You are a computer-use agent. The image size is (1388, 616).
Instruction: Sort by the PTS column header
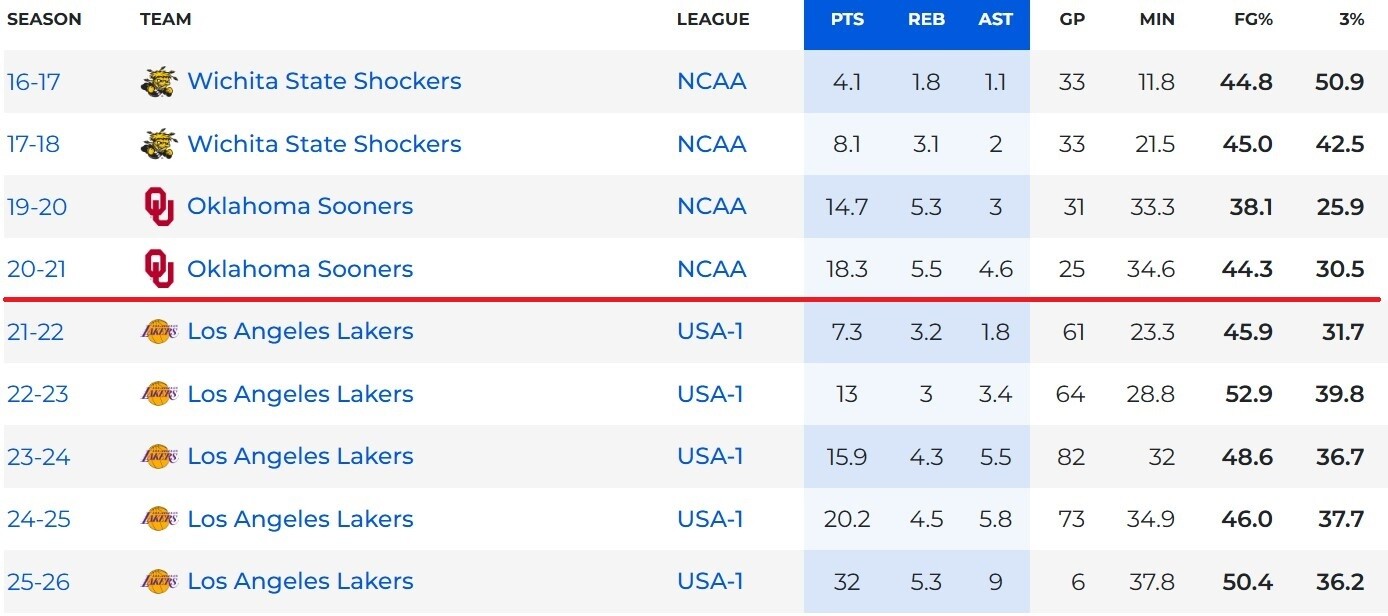(847, 19)
